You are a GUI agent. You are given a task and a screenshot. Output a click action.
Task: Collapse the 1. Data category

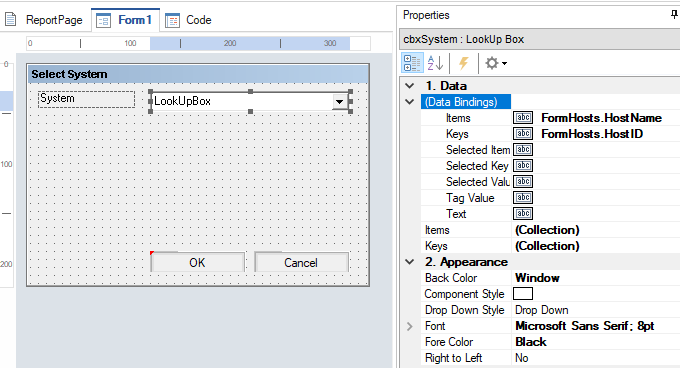click(409, 86)
